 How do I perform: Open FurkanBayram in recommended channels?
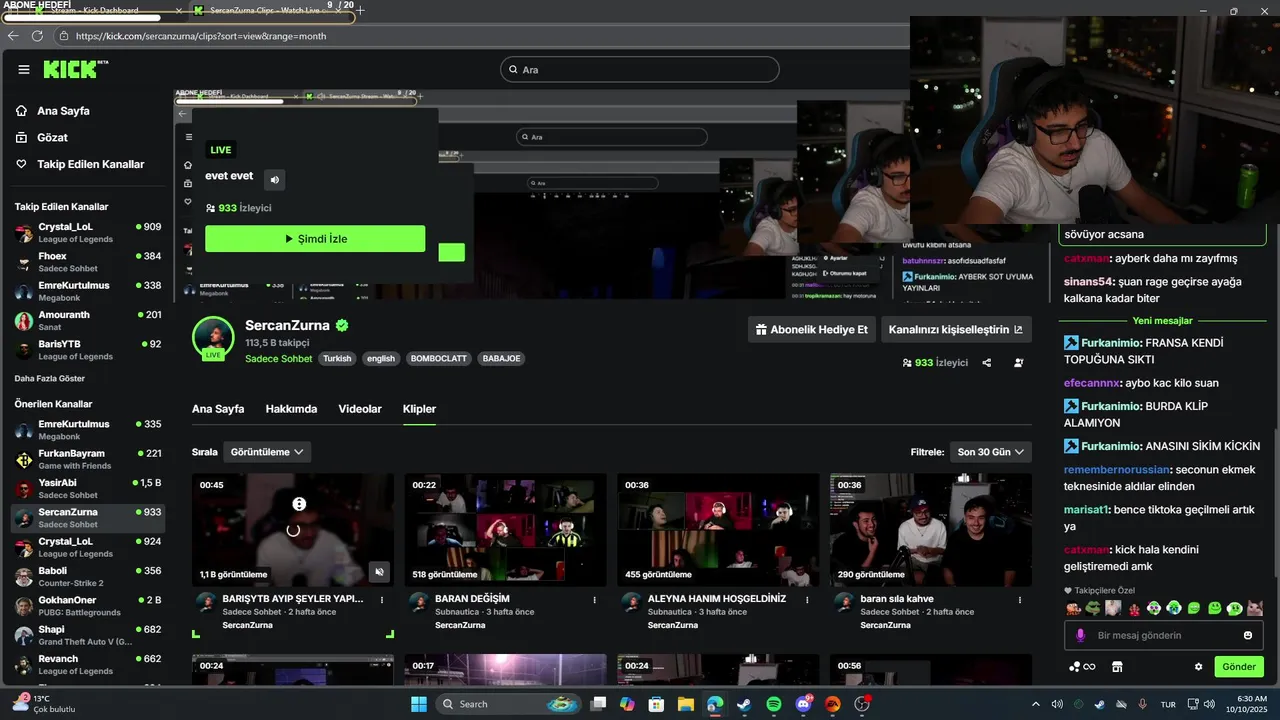coord(88,459)
